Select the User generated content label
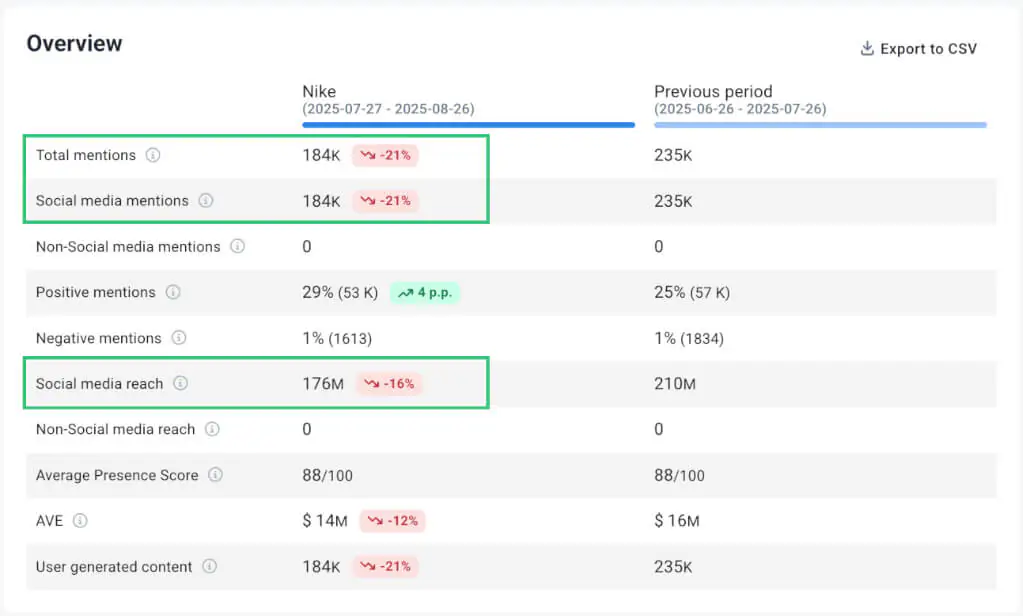Viewport: 1023px width, 616px height. click(x=114, y=566)
